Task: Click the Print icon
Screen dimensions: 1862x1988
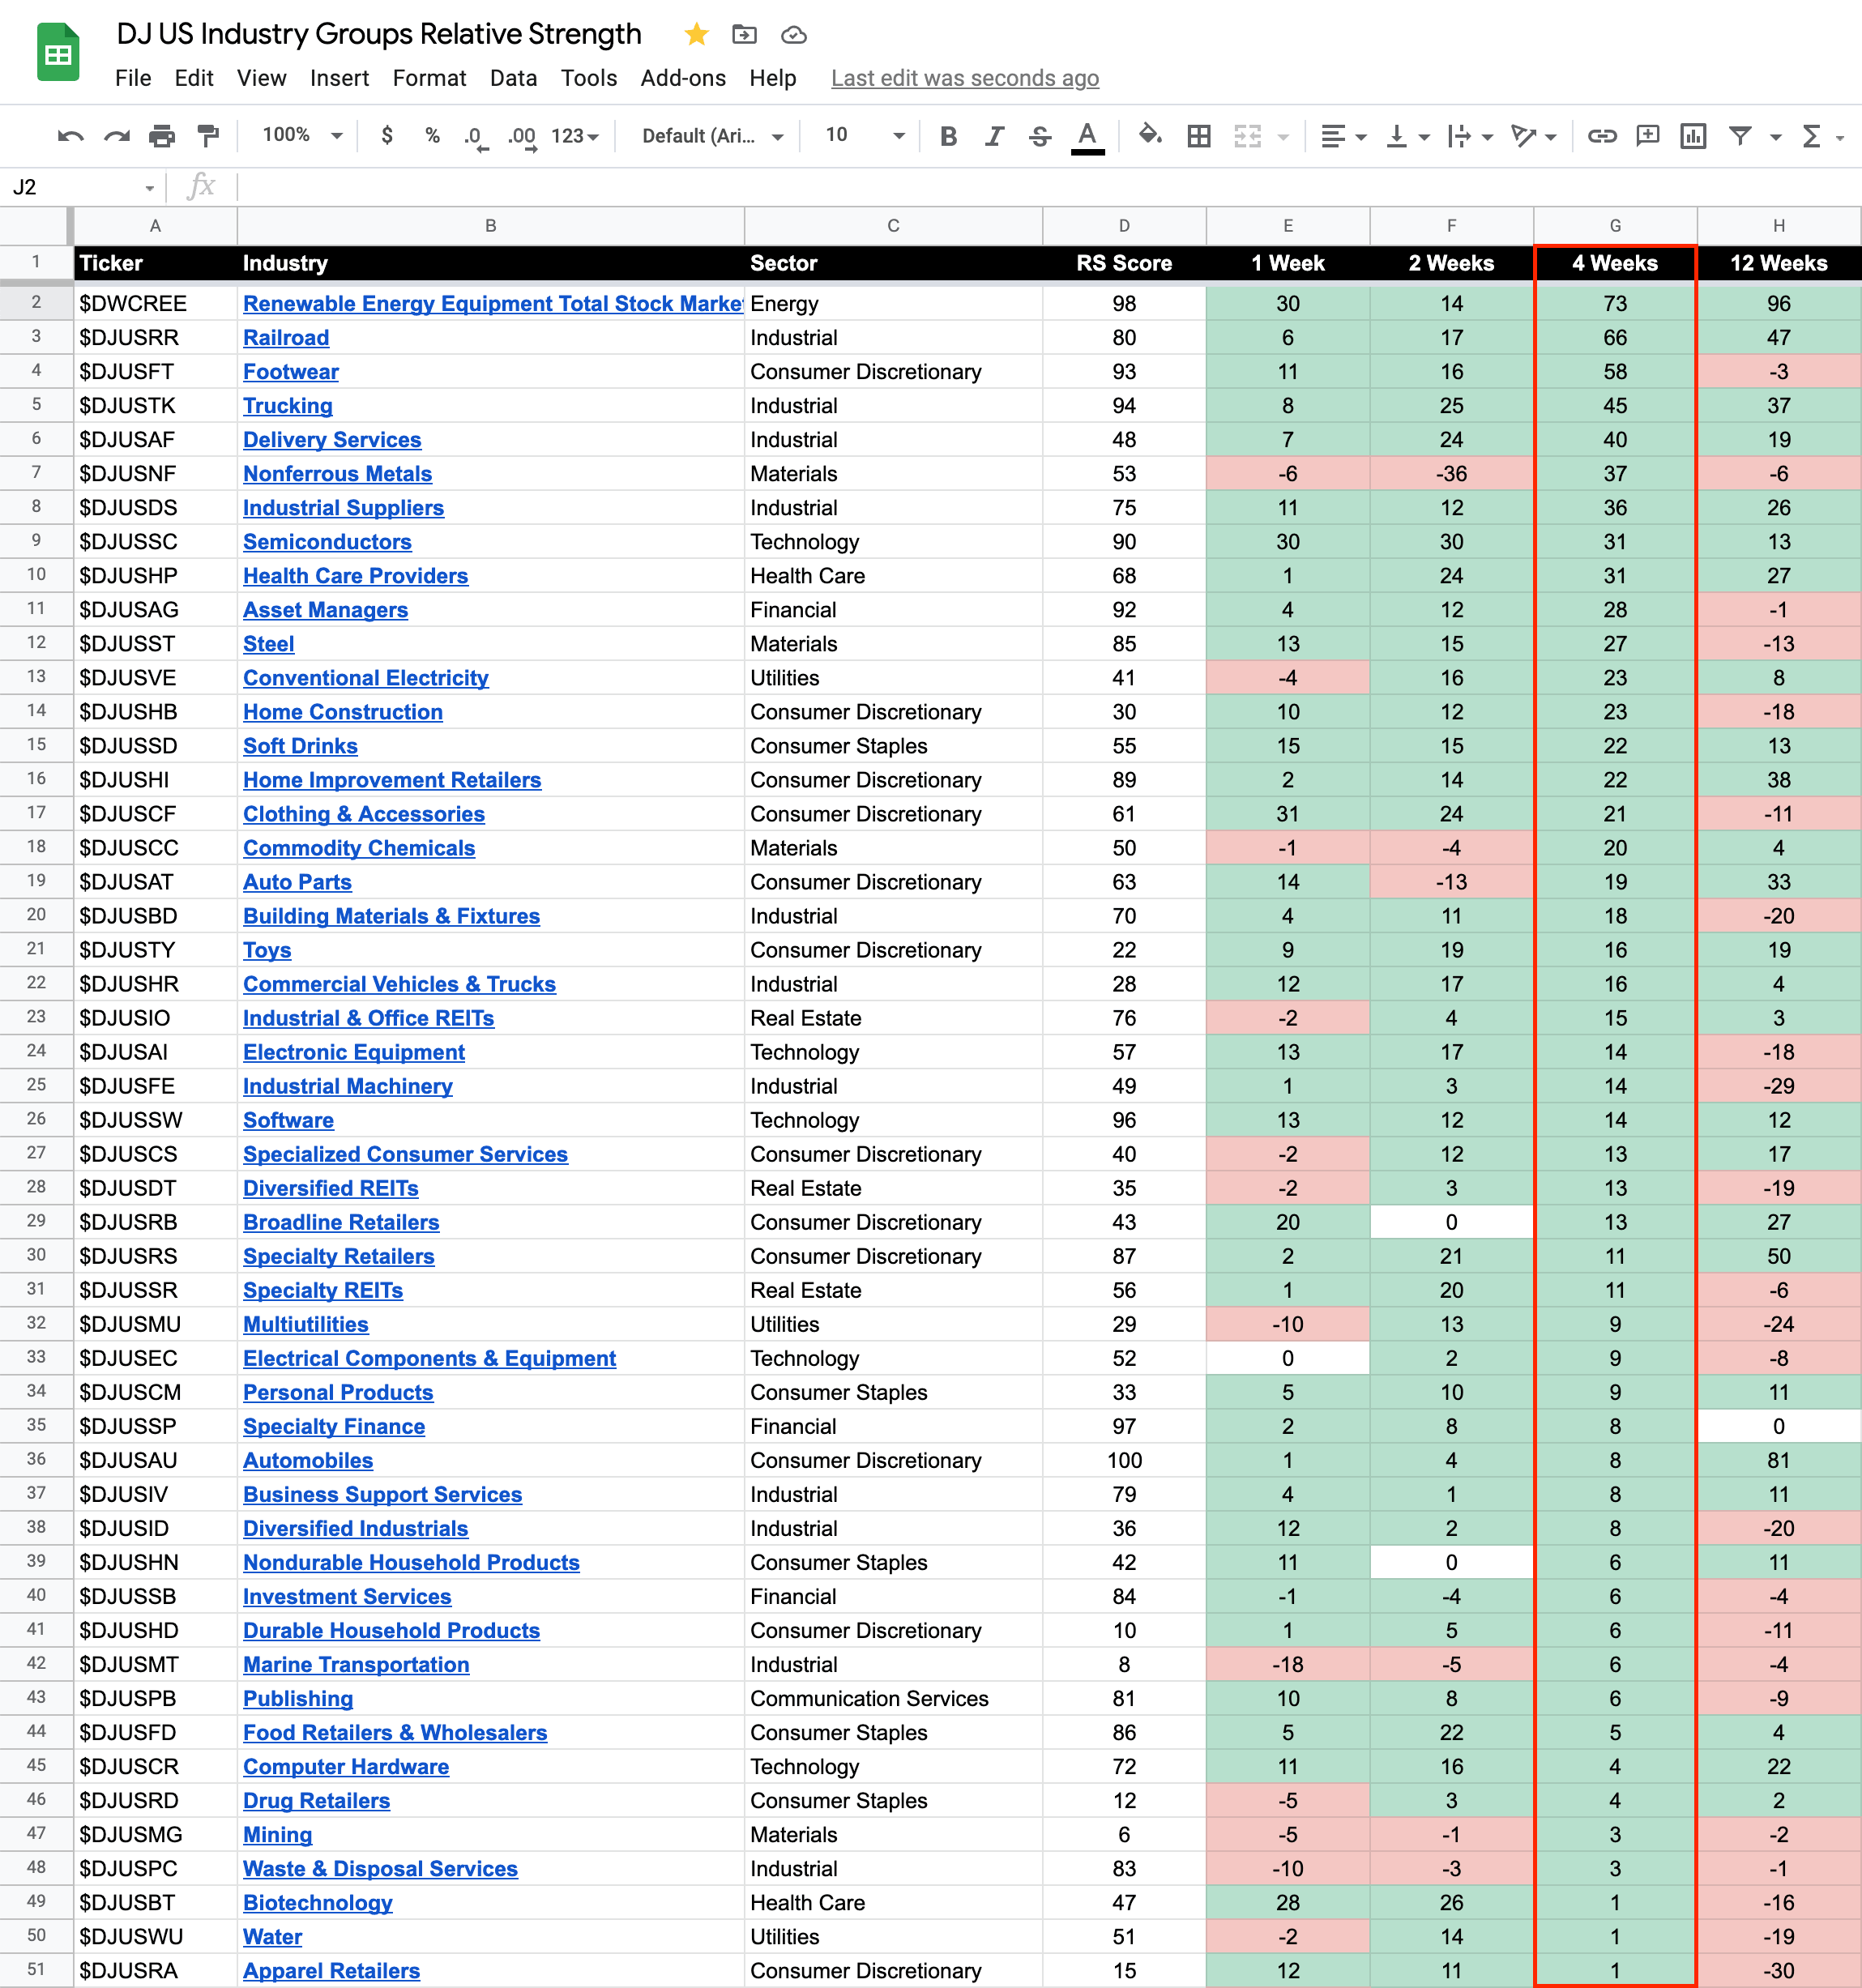Action: pos(162,136)
